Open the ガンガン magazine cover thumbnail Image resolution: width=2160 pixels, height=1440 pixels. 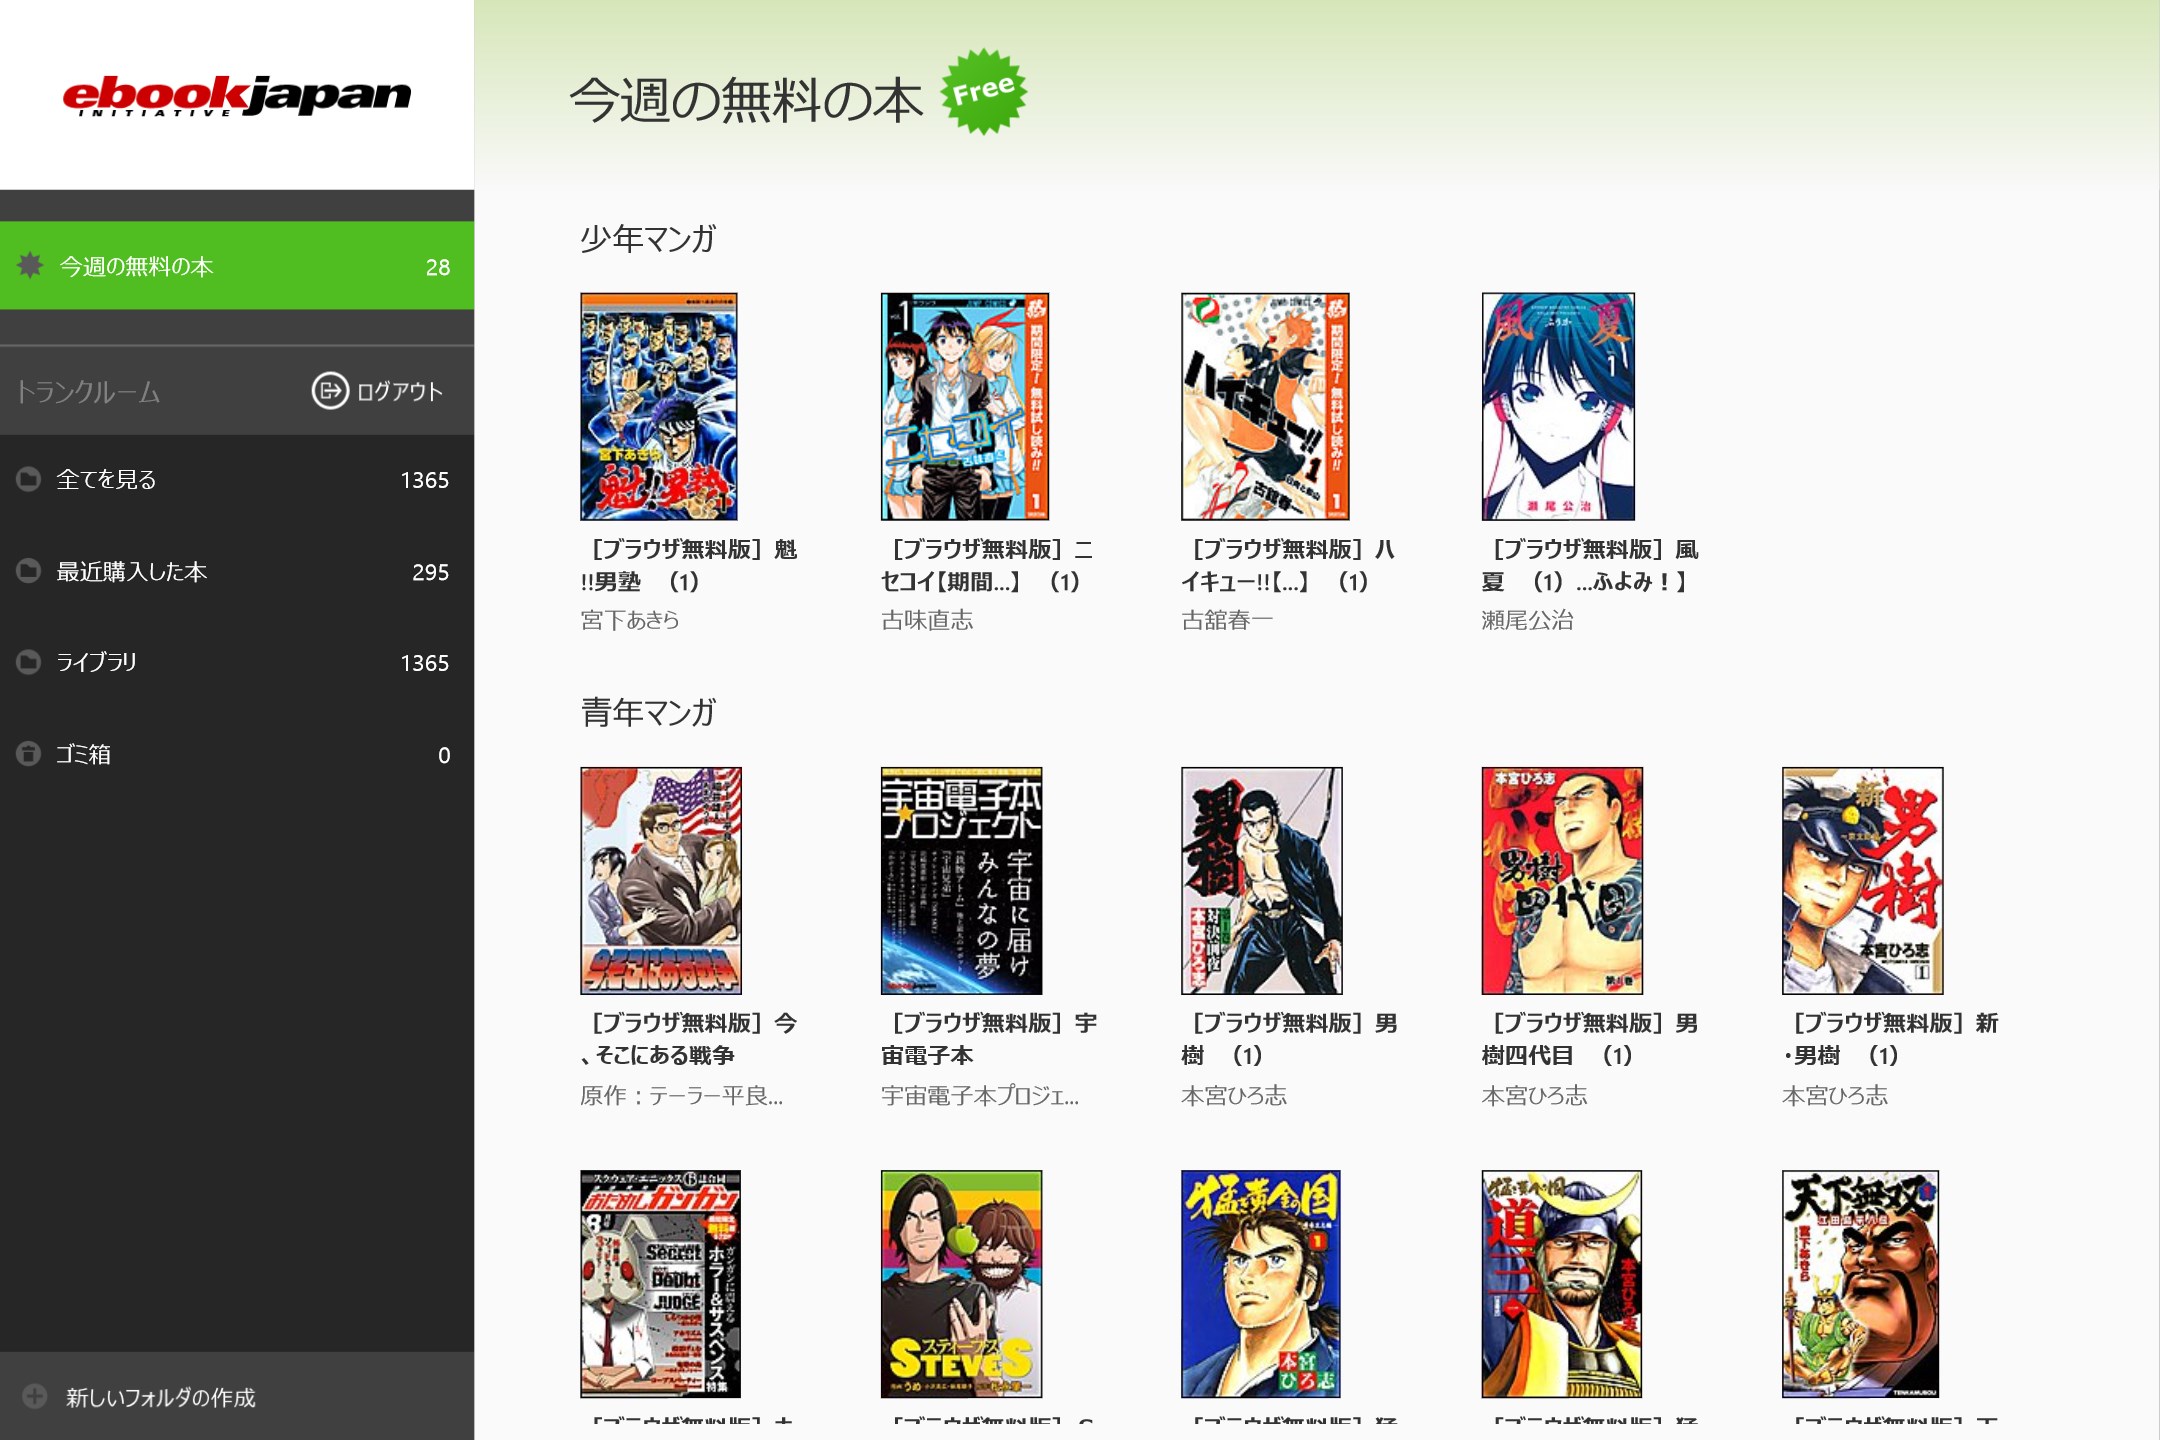[x=660, y=1284]
